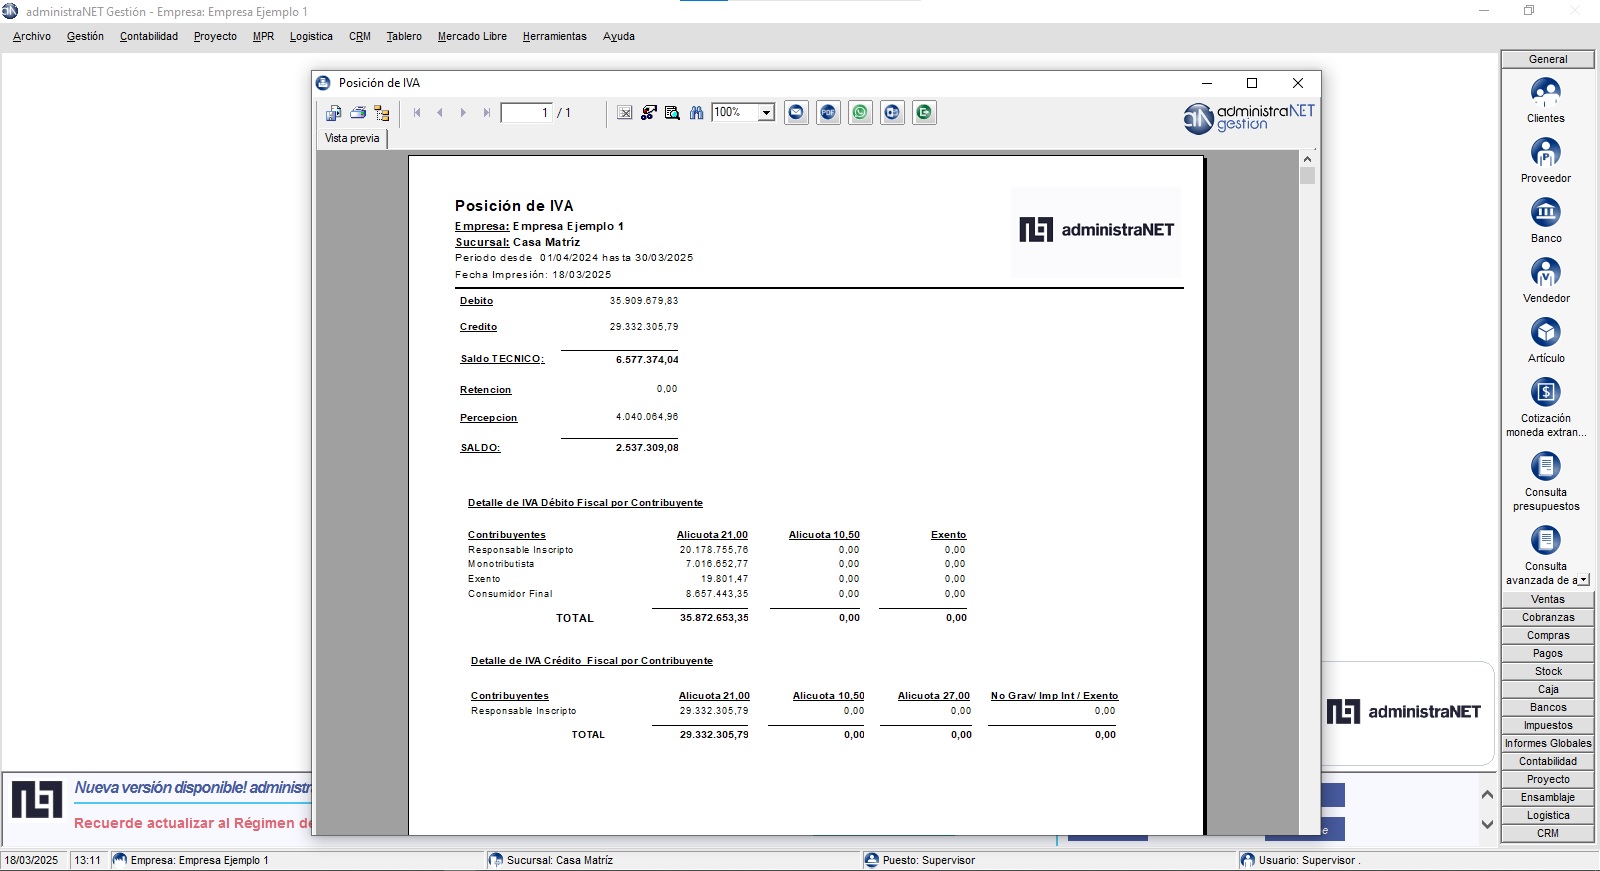This screenshot has height=871, width=1600.
Task: Expand the Ventas section
Action: (x=1548, y=599)
